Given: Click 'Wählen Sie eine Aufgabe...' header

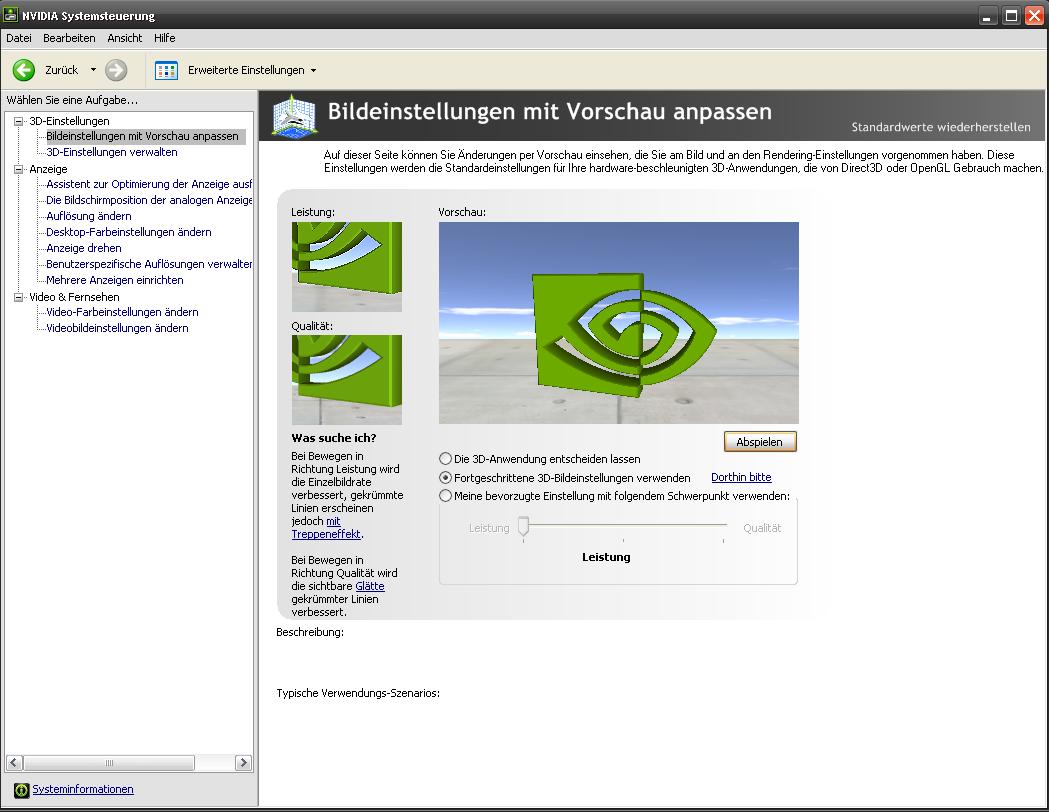Looking at the screenshot, I should coord(72,100).
